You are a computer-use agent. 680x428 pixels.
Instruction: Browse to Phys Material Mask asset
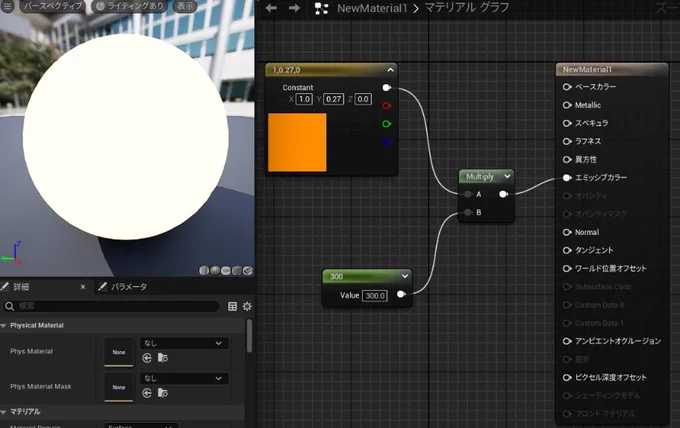pos(163,393)
